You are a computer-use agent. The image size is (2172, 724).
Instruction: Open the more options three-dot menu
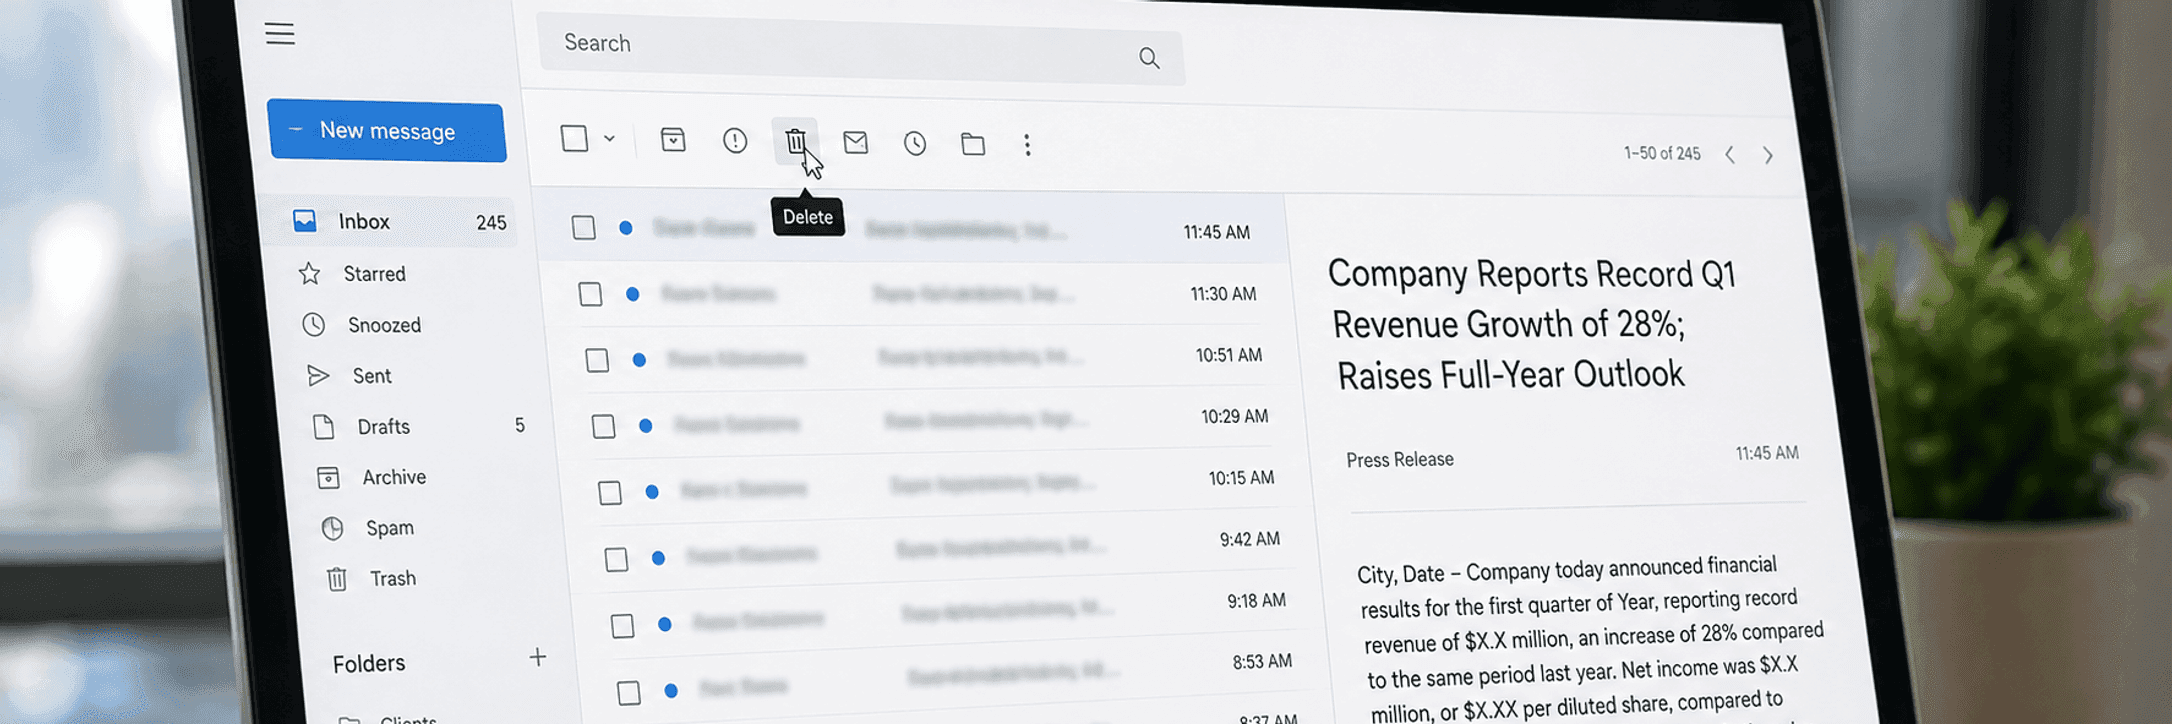(1027, 146)
